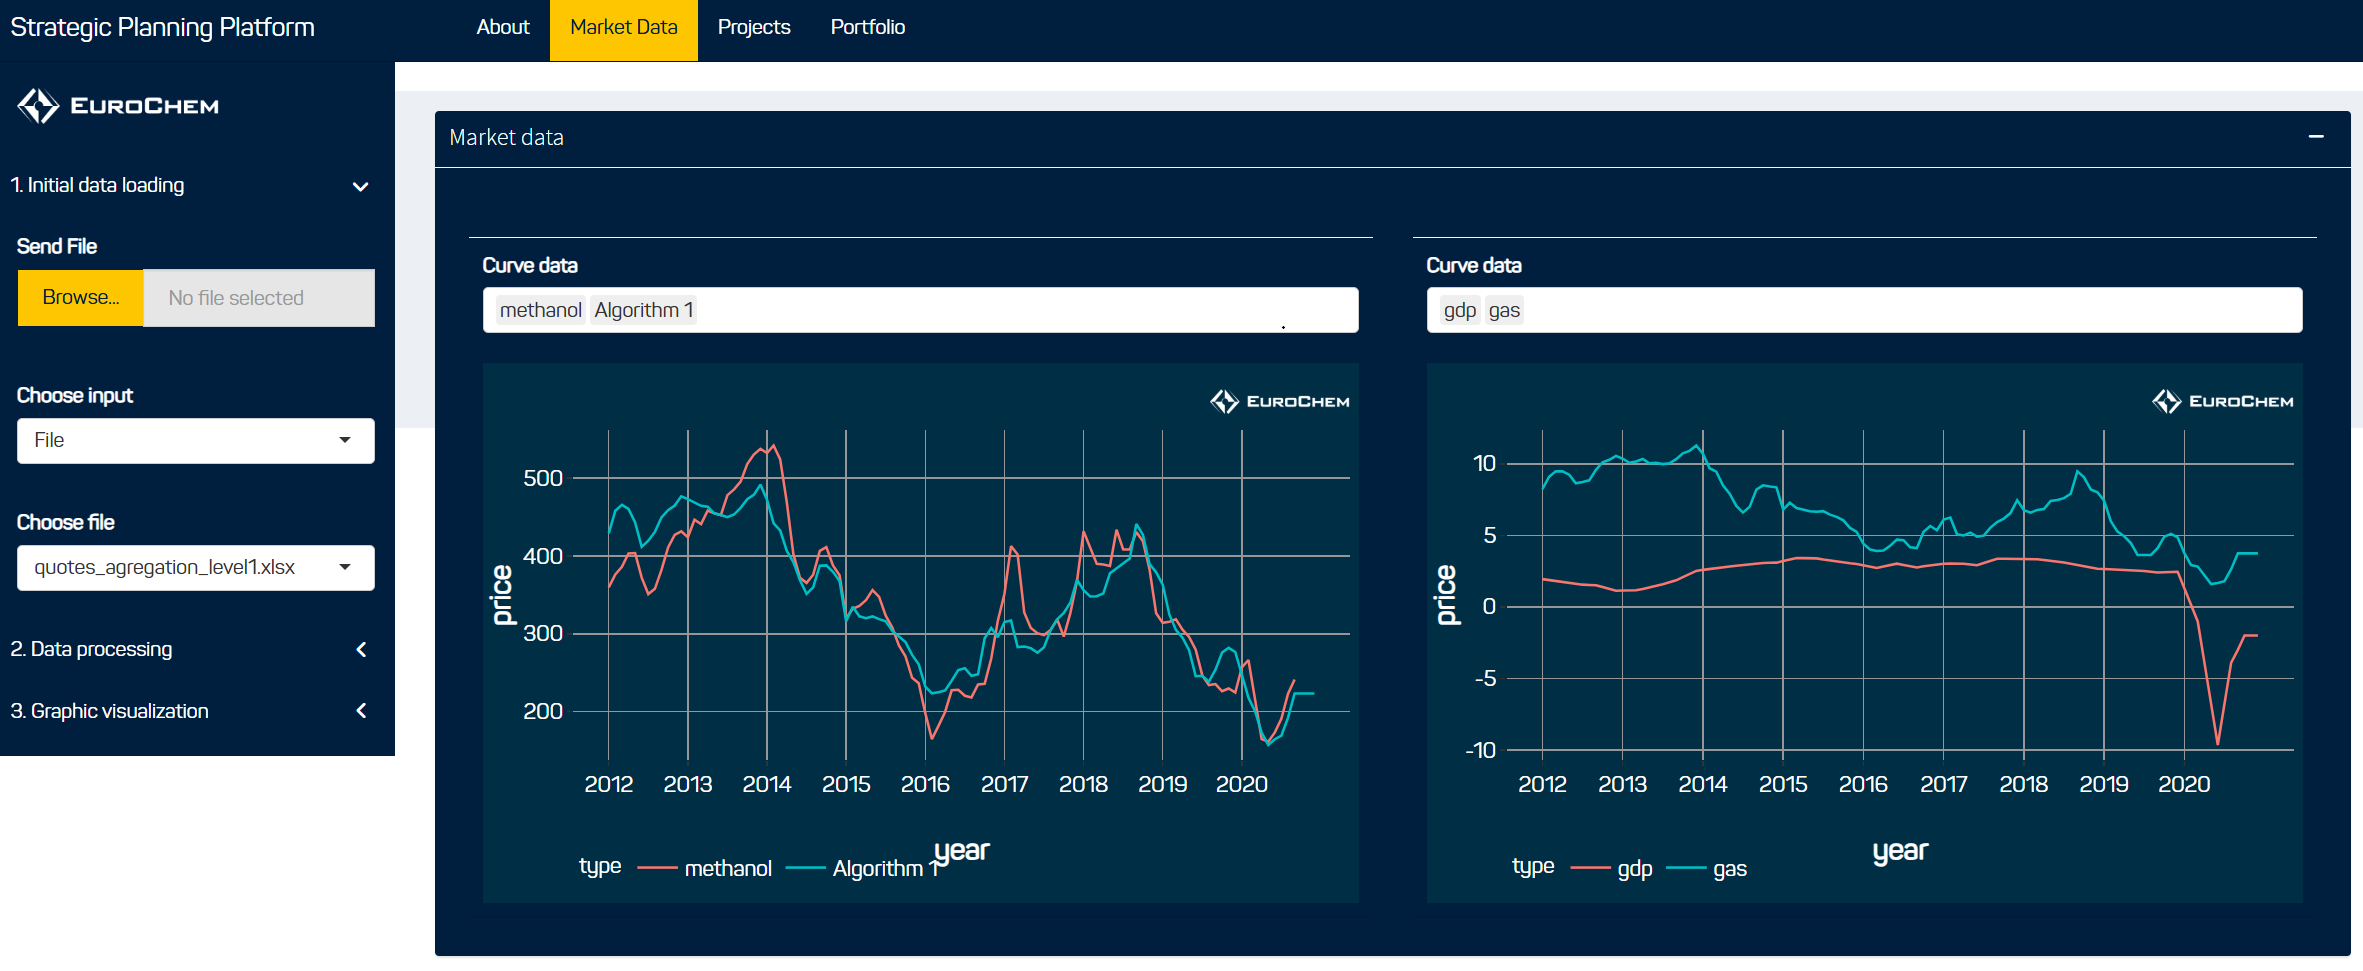Click the Strategic Planning Platform title
Image resolution: width=2363 pixels, height=971 pixels.
pos(162,28)
